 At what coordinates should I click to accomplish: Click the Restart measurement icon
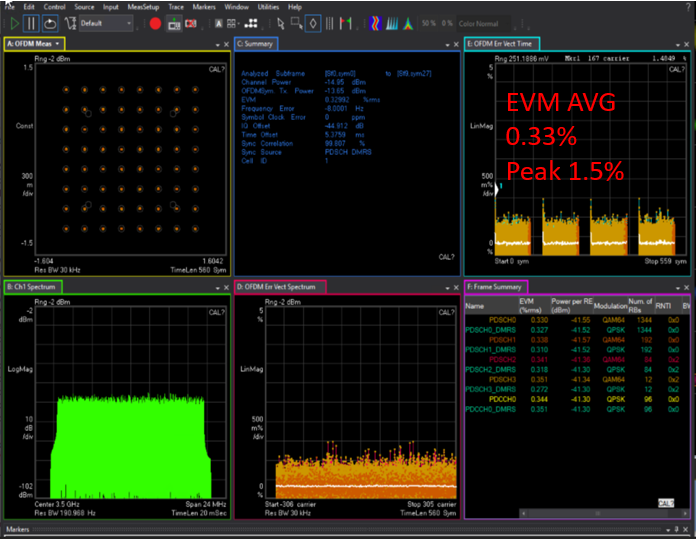pos(48,22)
